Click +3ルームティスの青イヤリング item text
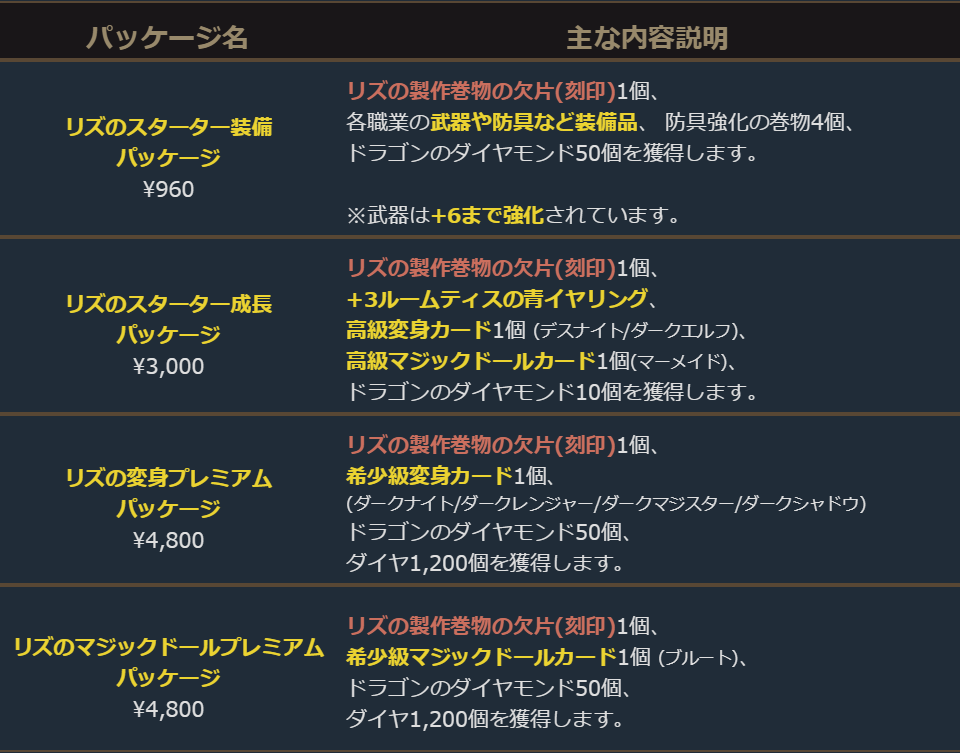Image resolution: width=960 pixels, height=753 pixels. click(496, 298)
